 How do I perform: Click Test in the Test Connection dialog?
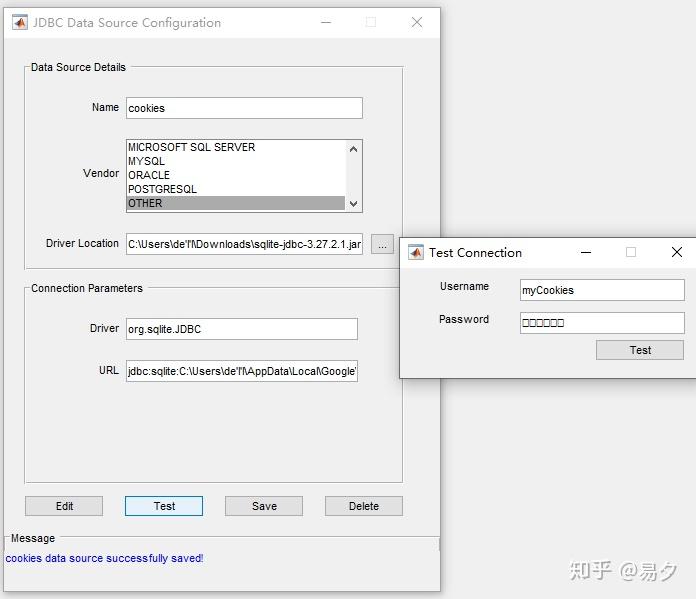[640, 350]
